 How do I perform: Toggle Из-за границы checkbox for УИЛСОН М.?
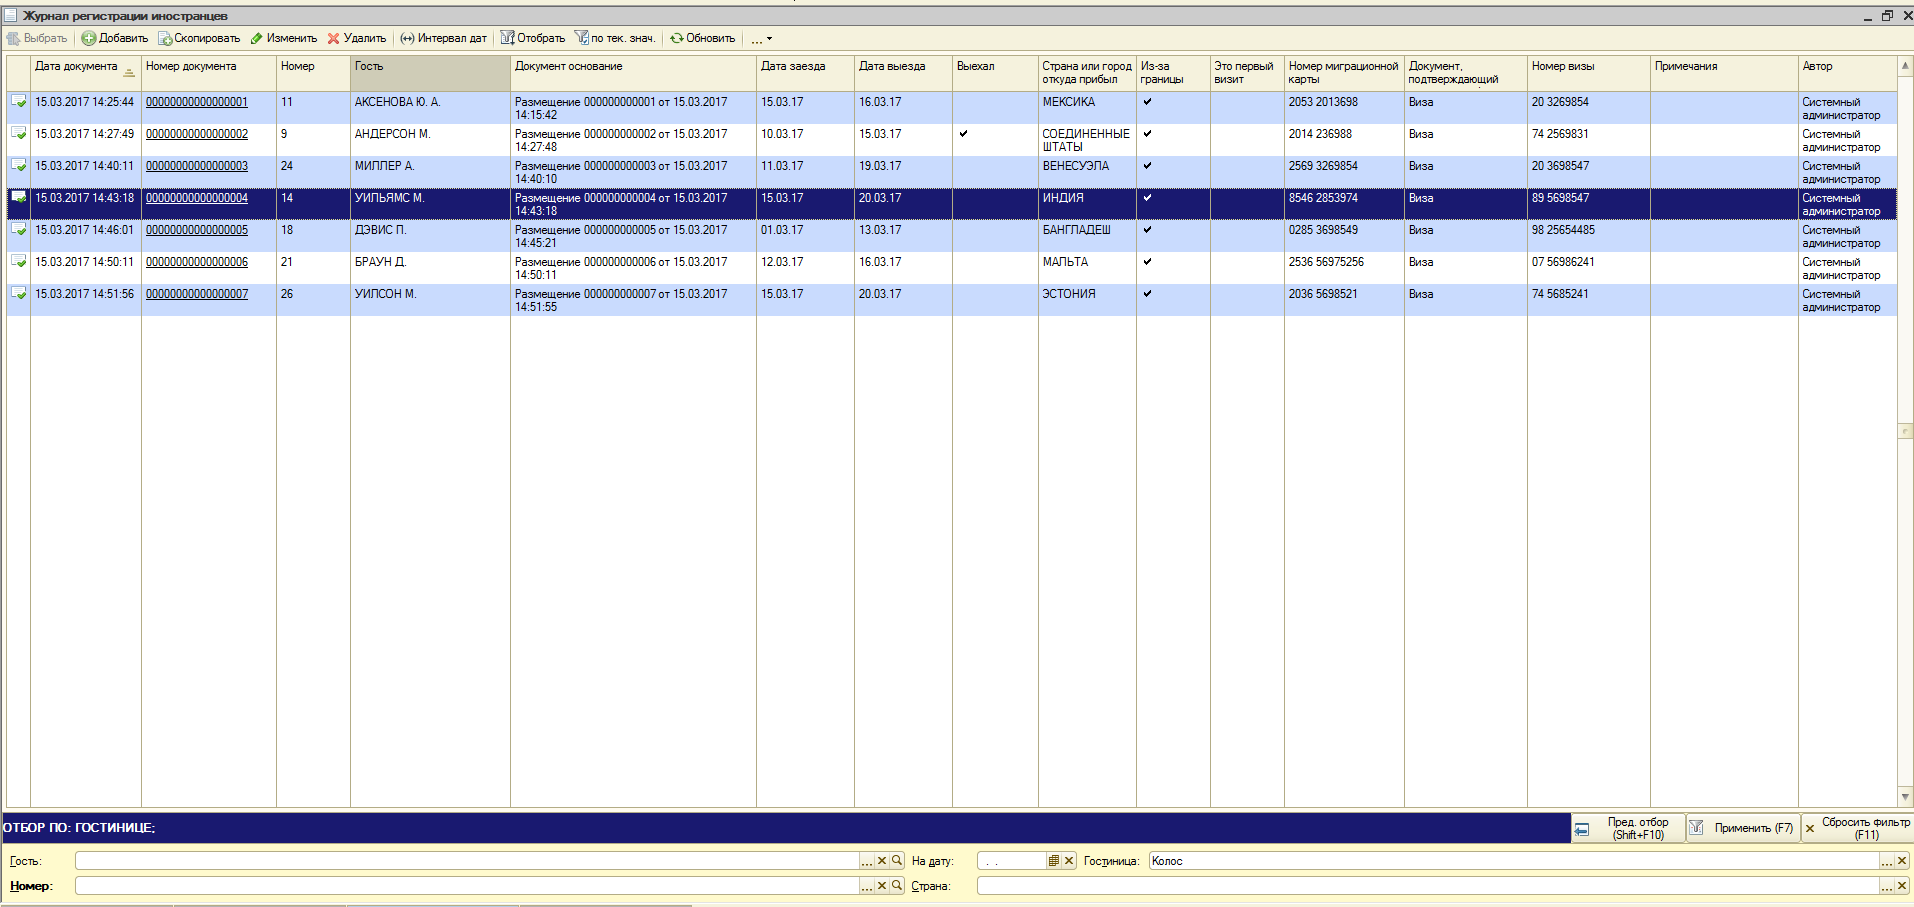tap(1147, 293)
